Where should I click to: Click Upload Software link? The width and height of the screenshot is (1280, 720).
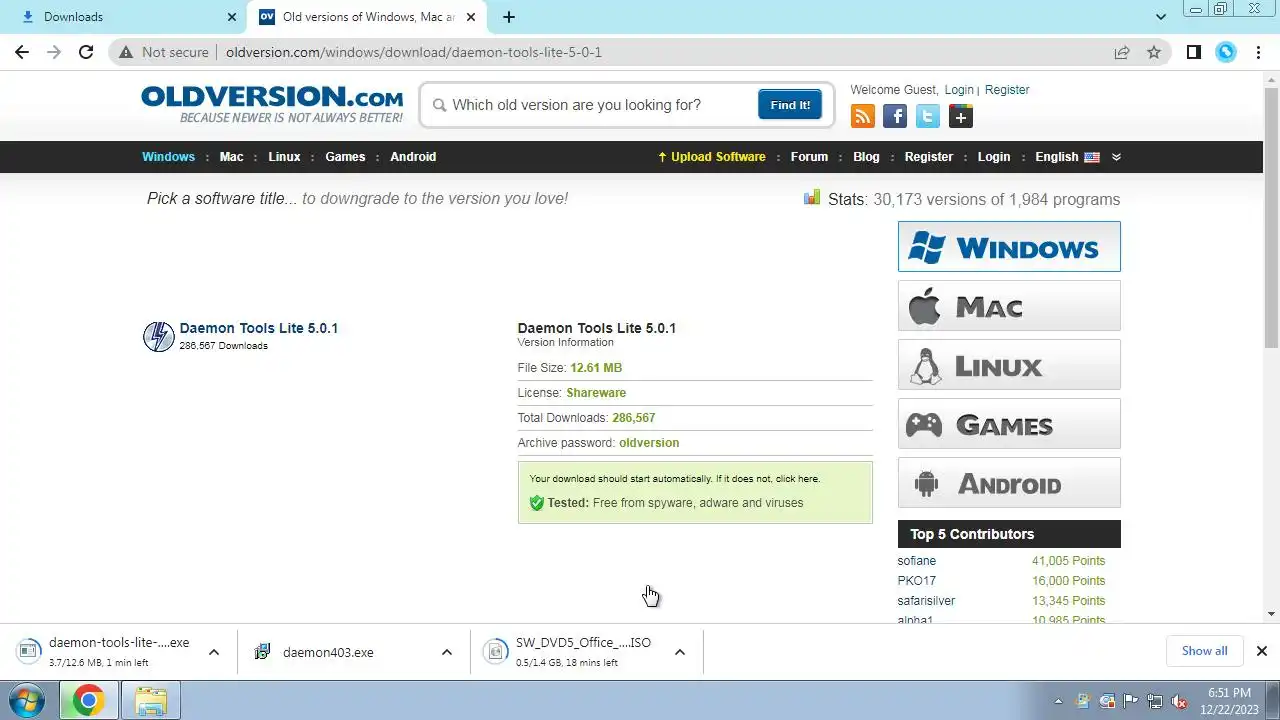(711, 157)
